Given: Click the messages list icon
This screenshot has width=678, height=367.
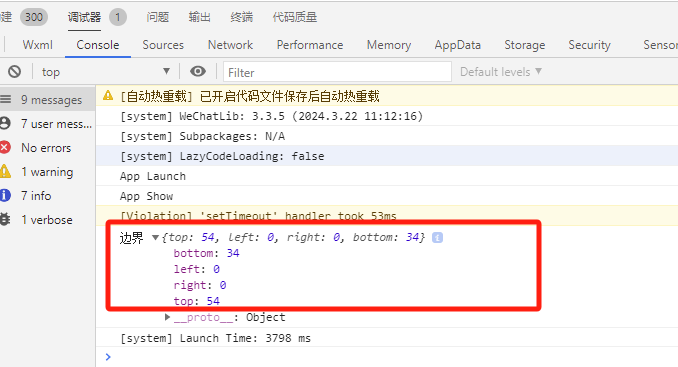Looking at the screenshot, I should 5,99.
